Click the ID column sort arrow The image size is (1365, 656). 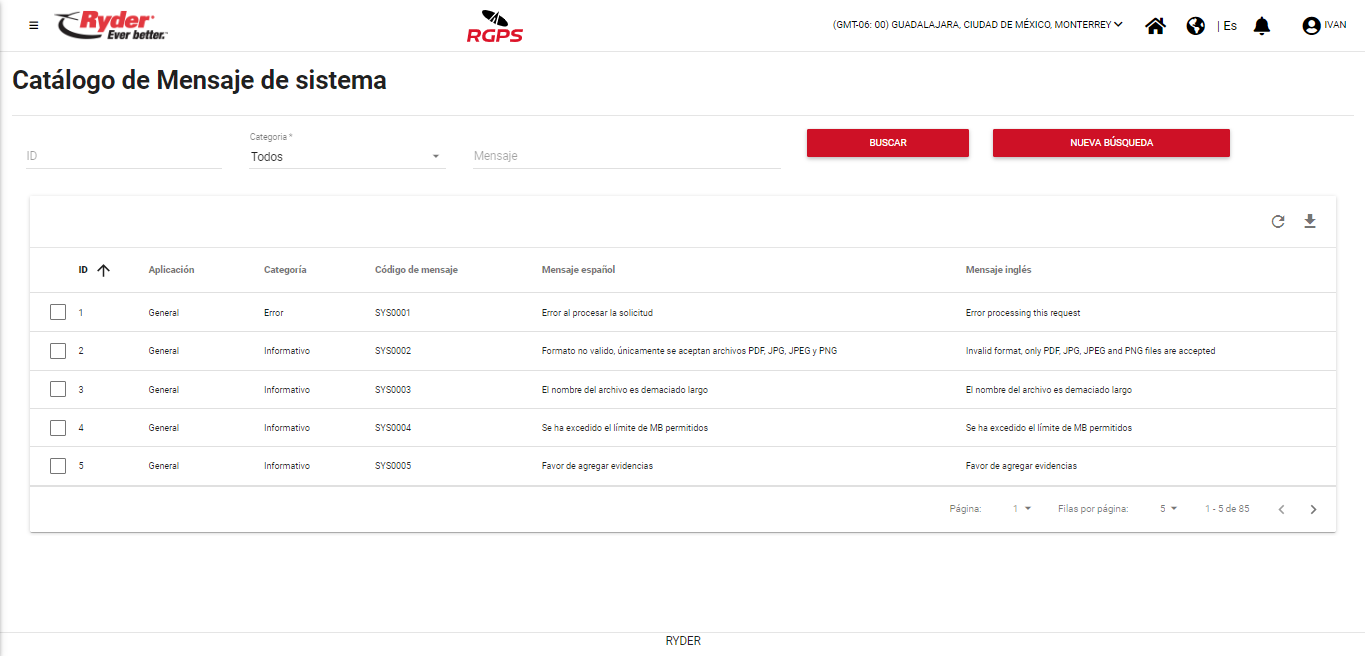pyautogui.click(x=103, y=270)
